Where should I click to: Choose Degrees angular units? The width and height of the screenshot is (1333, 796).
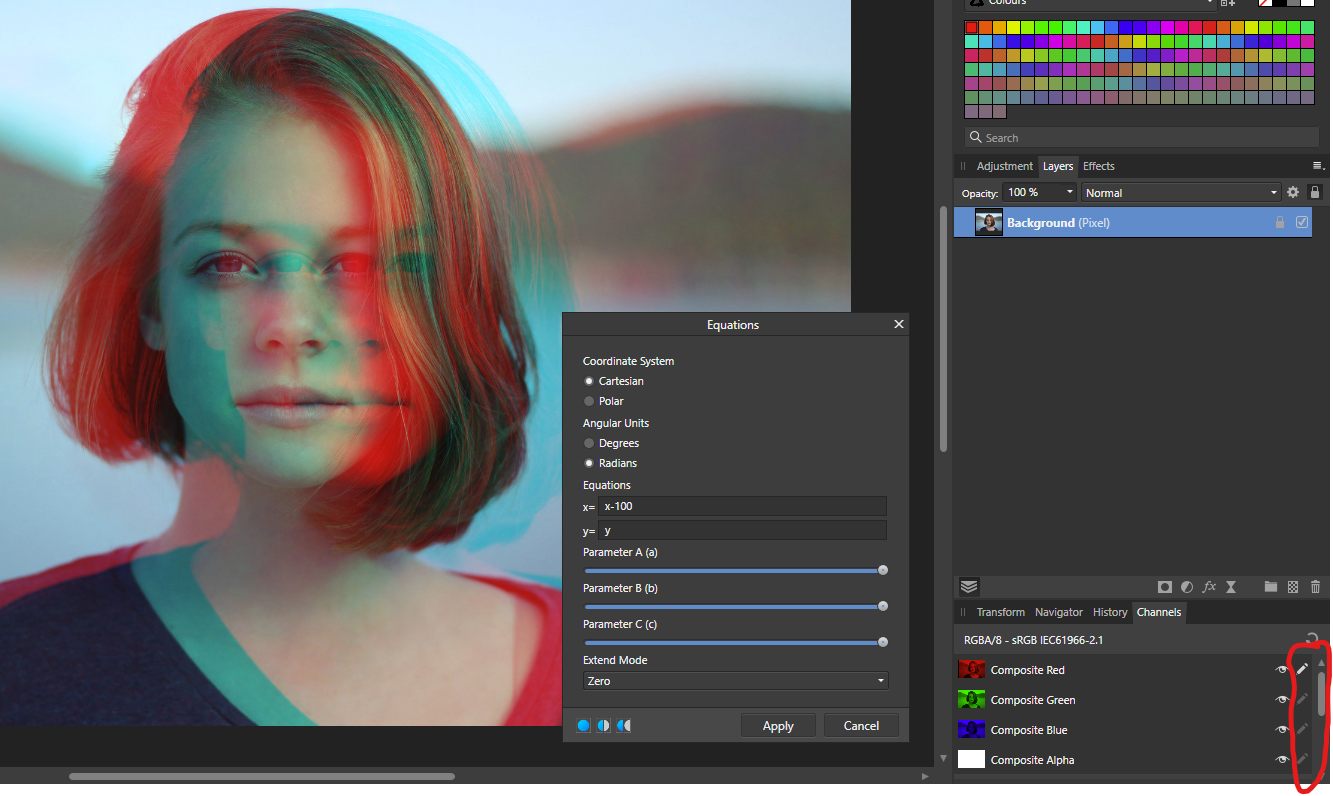[589, 443]
